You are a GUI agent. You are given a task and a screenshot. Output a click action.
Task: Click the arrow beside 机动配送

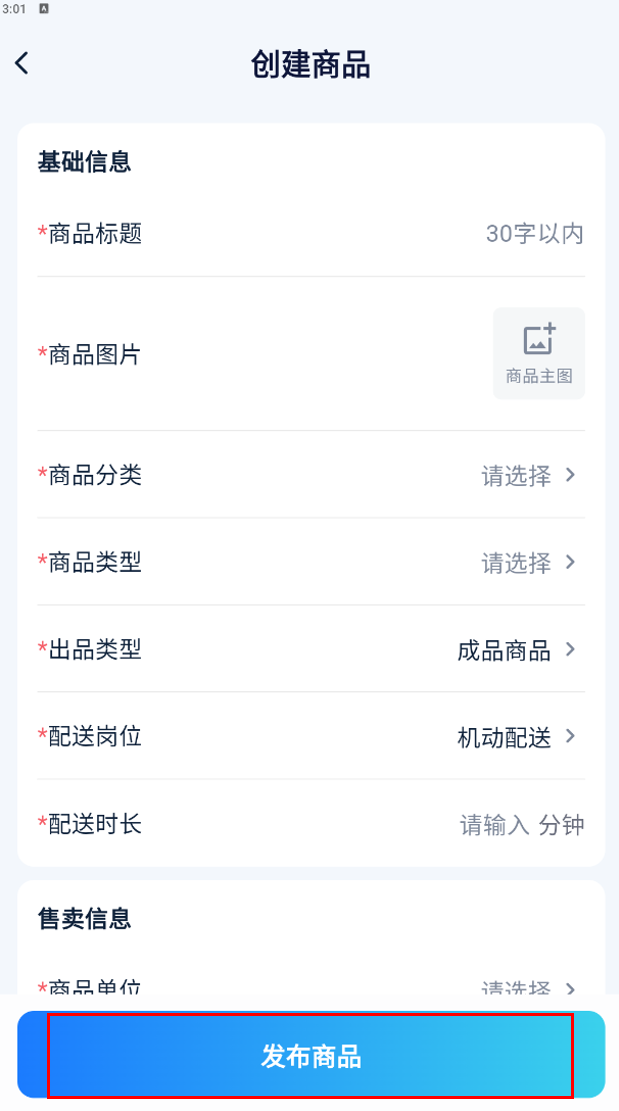coord(571,736)
